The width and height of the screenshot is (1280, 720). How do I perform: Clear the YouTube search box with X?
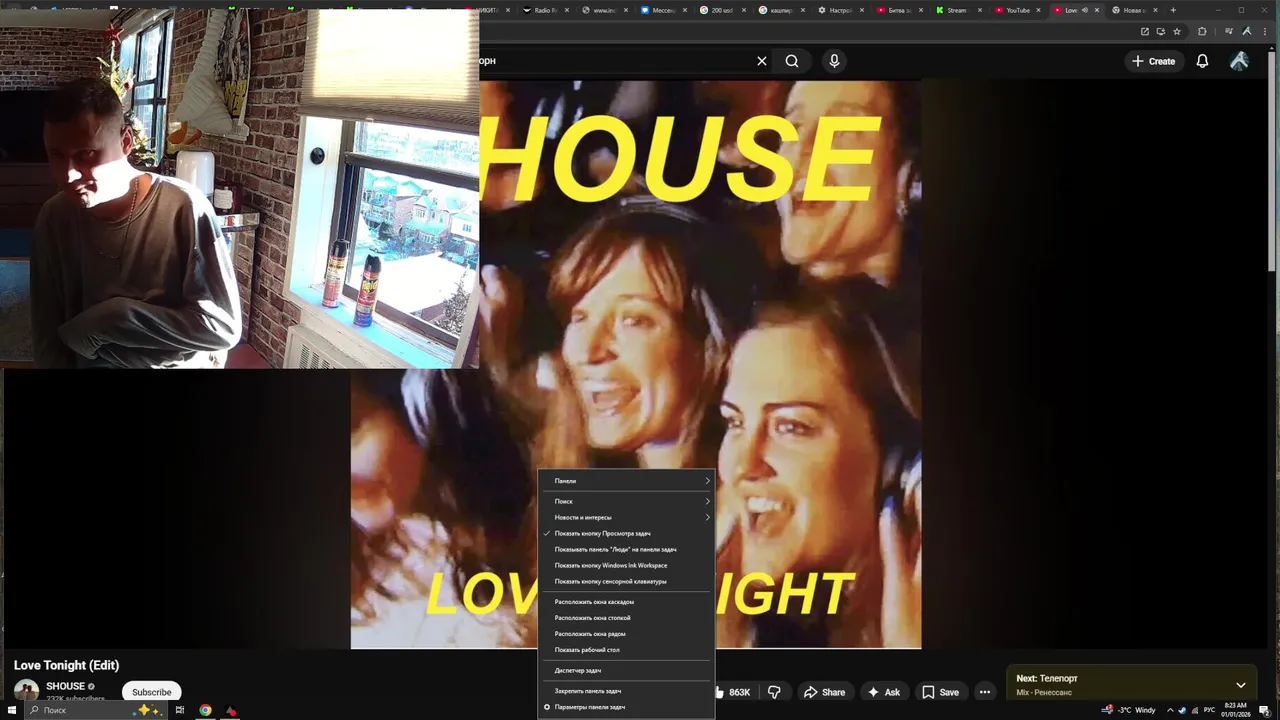tap(761, 61)
